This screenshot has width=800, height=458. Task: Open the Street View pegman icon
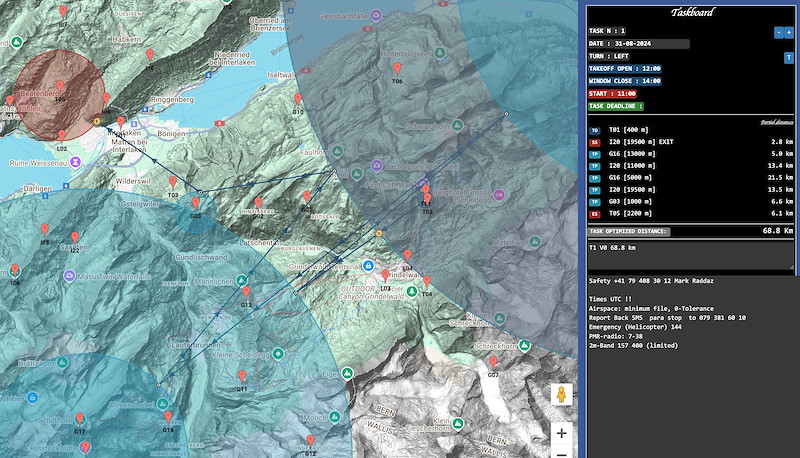point(561,394)
